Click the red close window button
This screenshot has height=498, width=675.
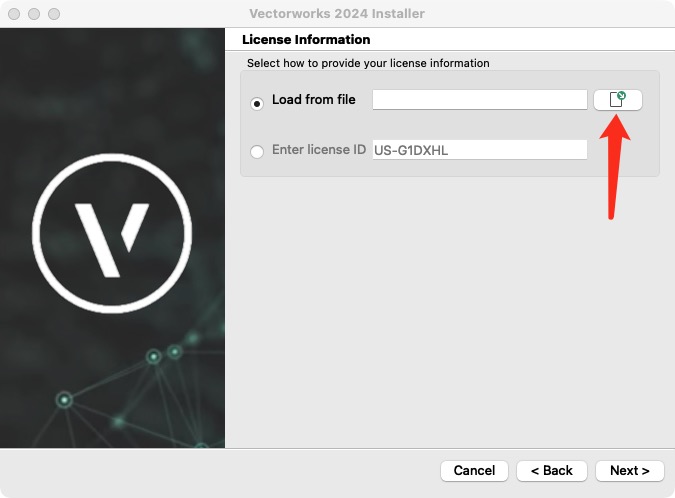[x=14, y=14]
